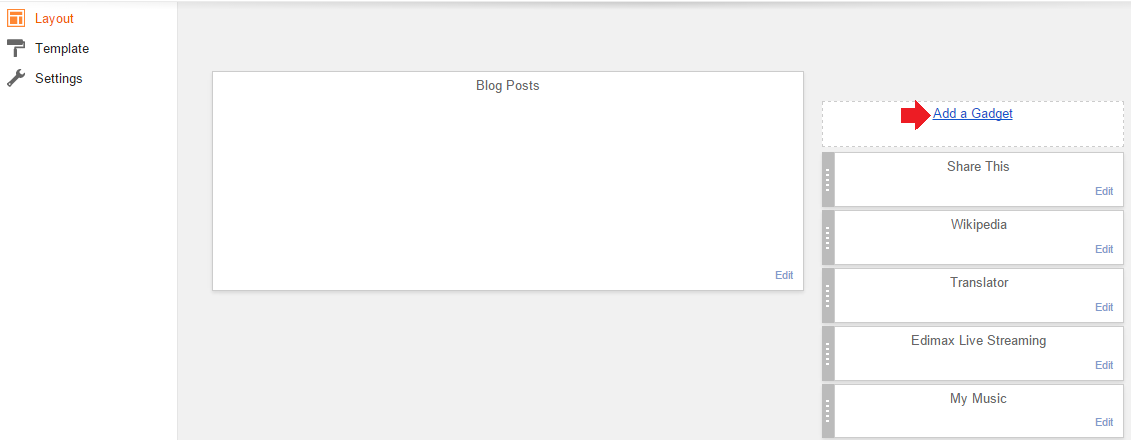Click the Template paint roller icon
Viewport: 1131px width, 440px height.
(x=15, y=48)
